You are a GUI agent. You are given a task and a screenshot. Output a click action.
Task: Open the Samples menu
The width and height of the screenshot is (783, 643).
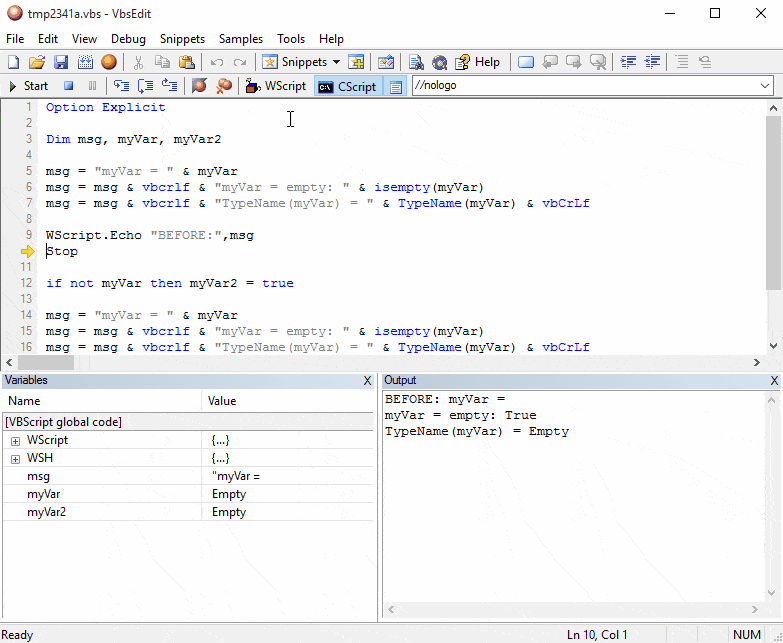click(x=240, y=39)
